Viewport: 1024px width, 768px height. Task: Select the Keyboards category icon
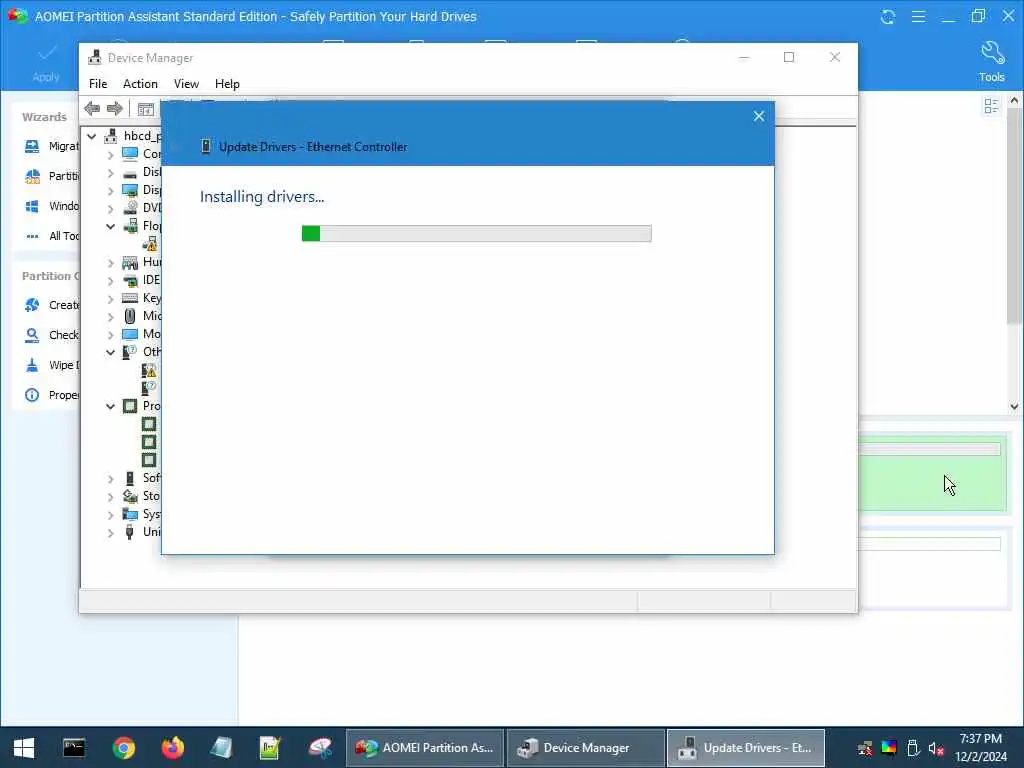130,298
